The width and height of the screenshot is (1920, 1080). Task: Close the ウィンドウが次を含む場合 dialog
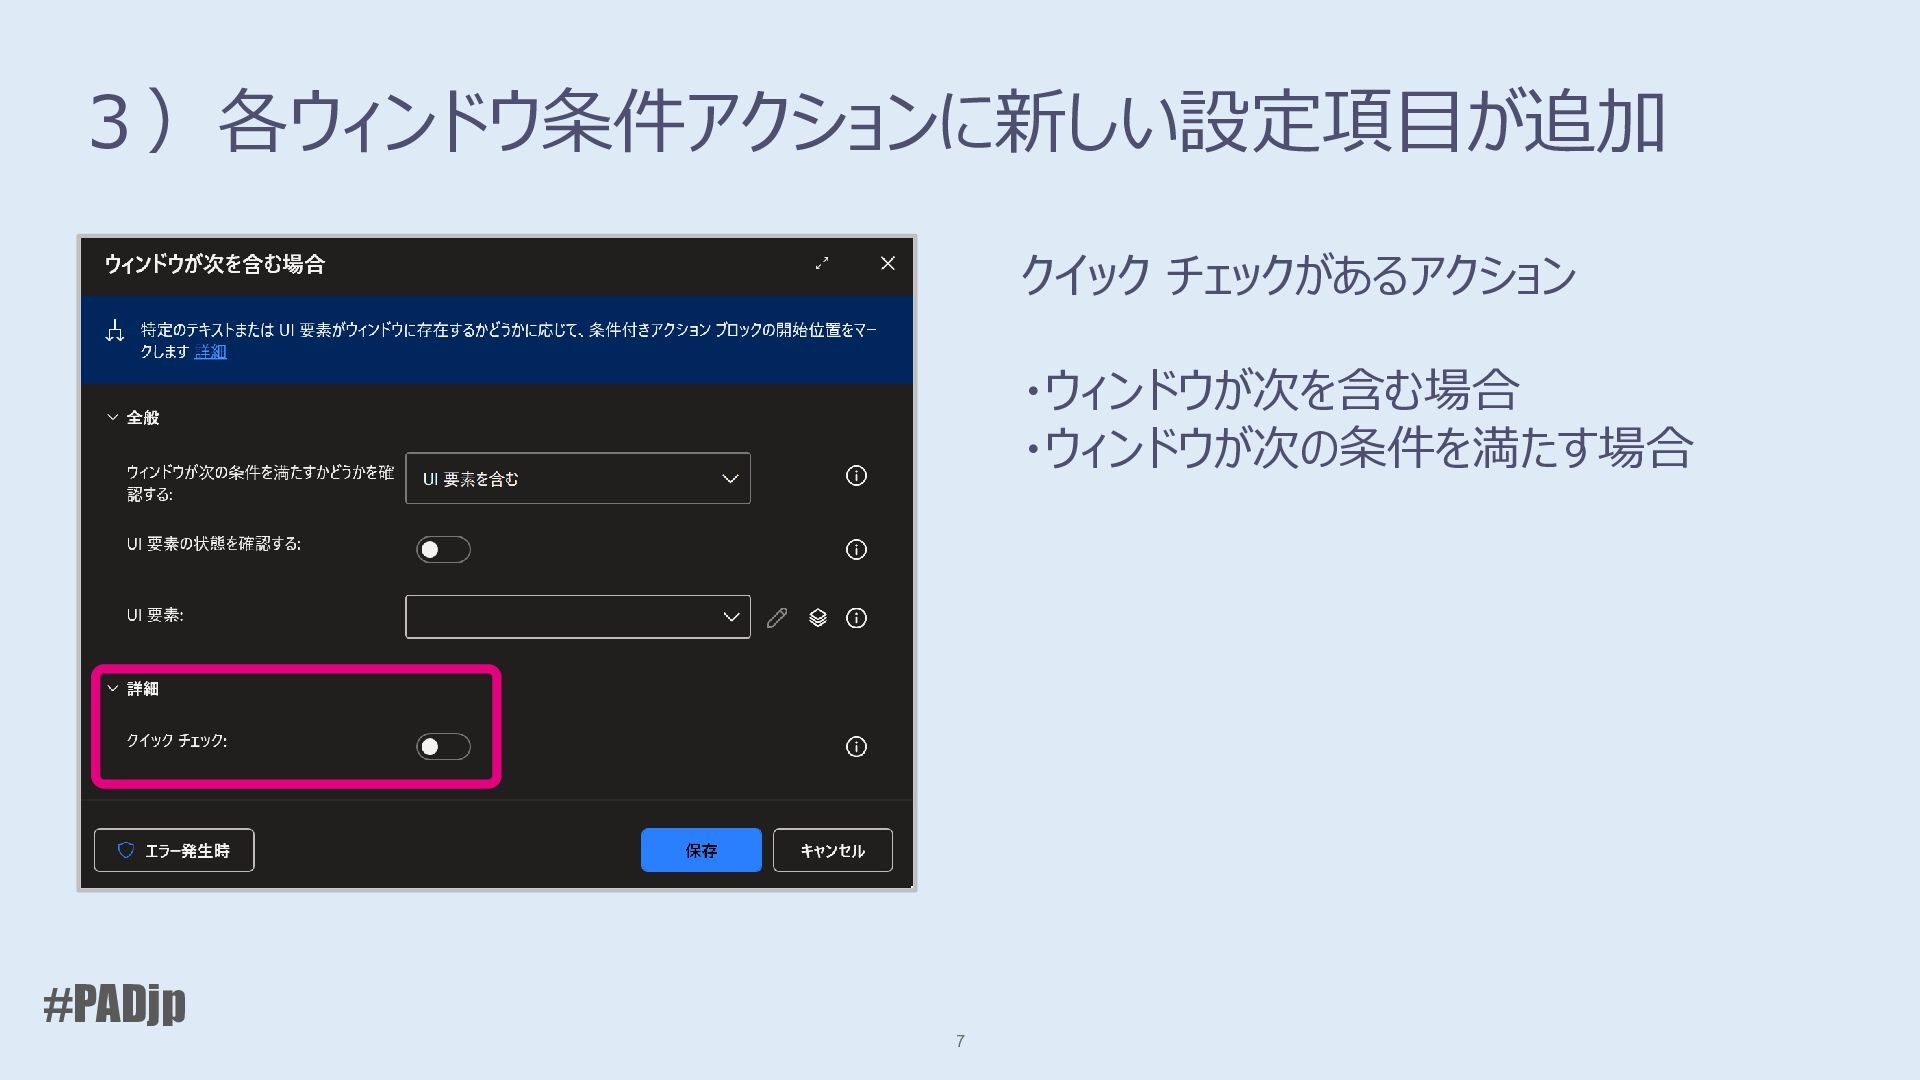point(887,263)
